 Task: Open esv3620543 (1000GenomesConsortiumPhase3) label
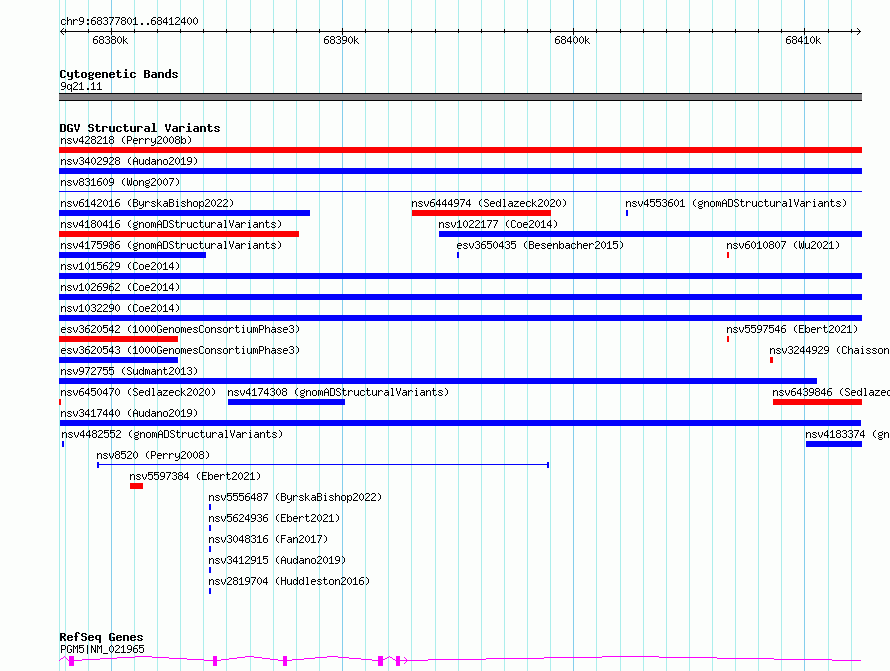click(180, 350)
